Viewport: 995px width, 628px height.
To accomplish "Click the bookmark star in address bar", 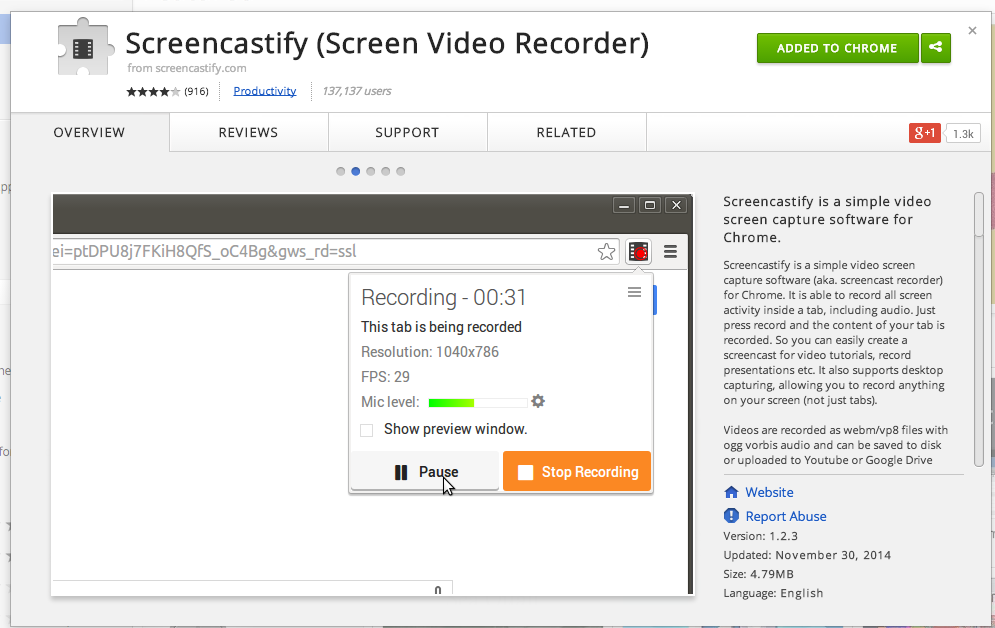I will pyautogui.click(x=607, y=252).
